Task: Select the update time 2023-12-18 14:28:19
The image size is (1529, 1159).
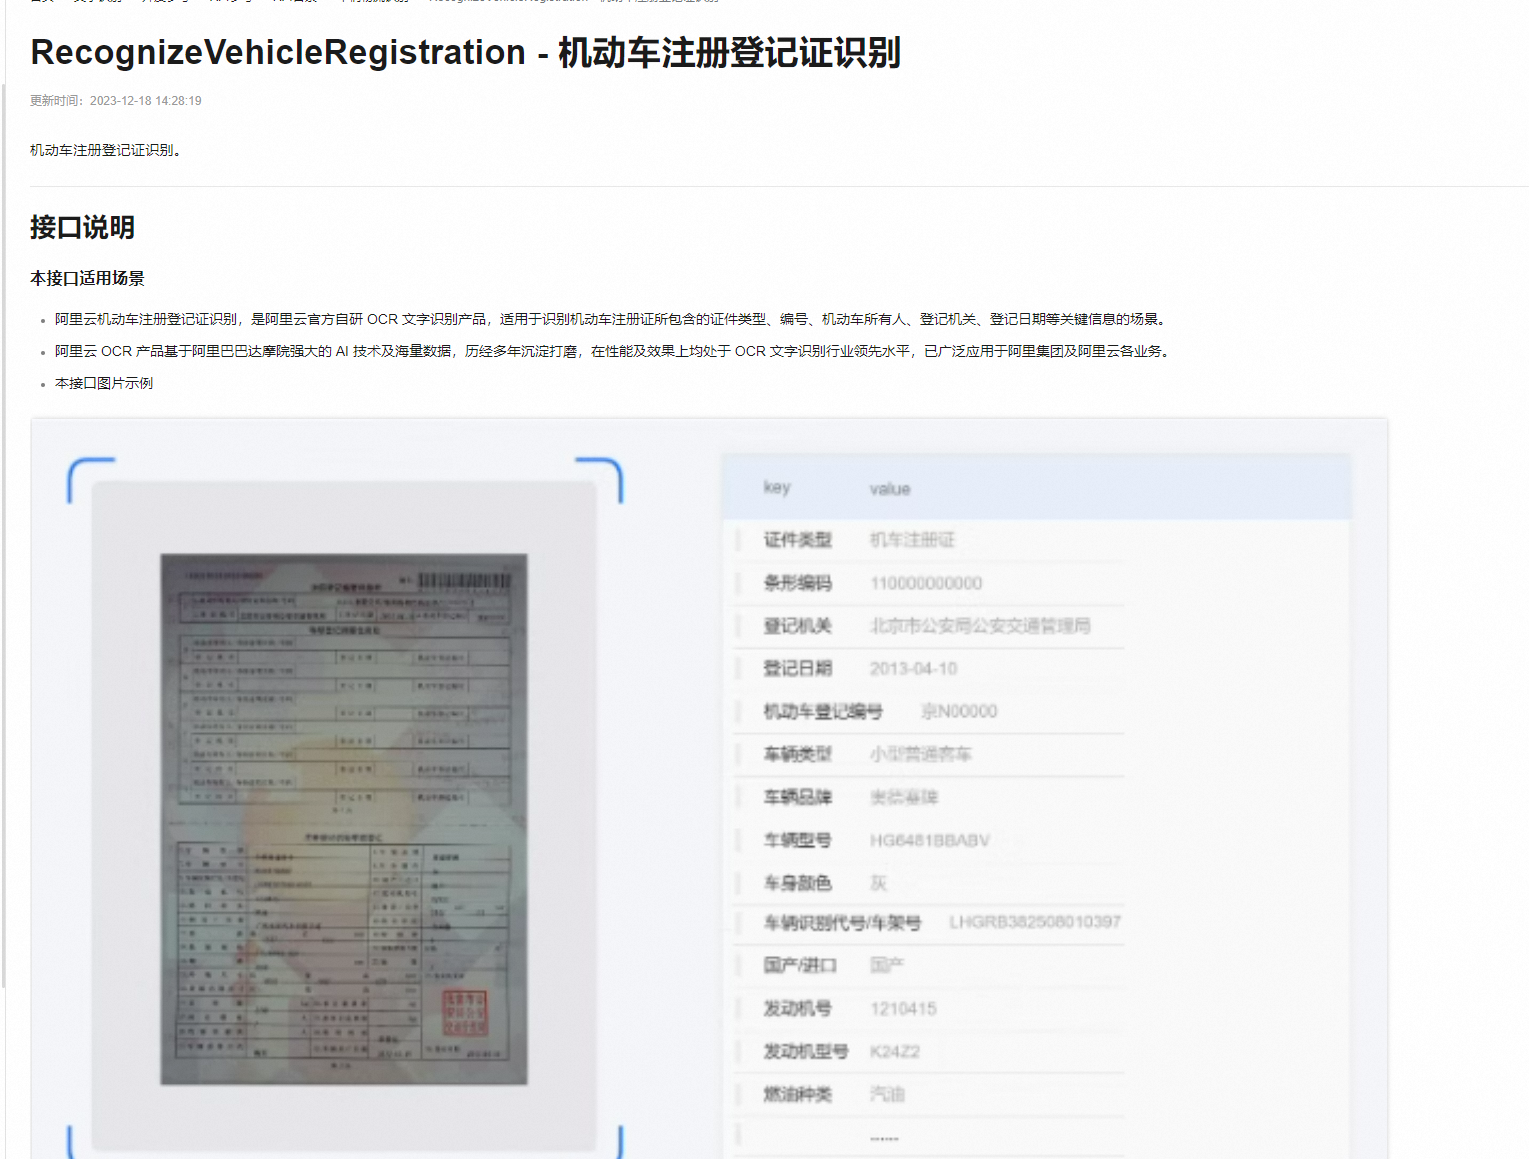Action: pyautogui.click(x=145, y=101)
